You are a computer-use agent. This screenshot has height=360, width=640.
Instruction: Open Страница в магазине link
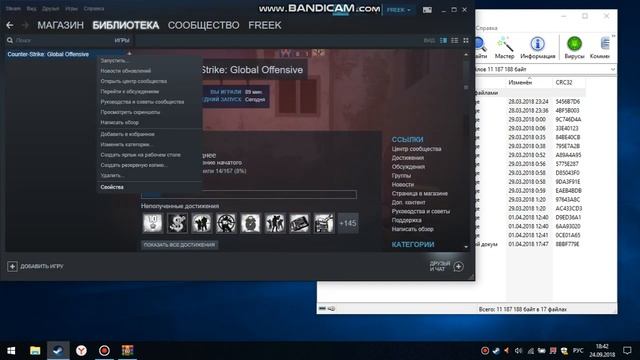coord(420,193)
